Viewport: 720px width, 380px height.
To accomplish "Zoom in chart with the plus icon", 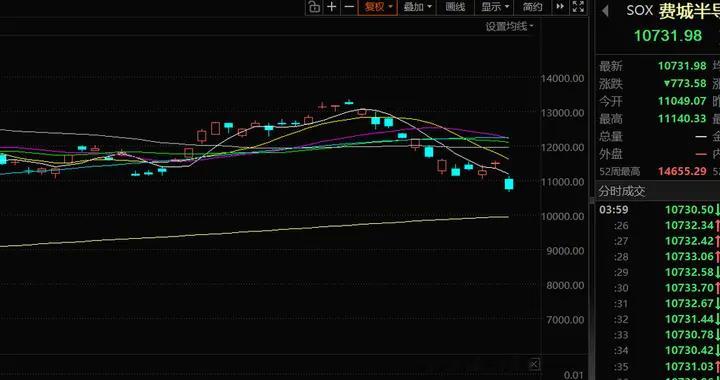I will click(x=332, y=7).
